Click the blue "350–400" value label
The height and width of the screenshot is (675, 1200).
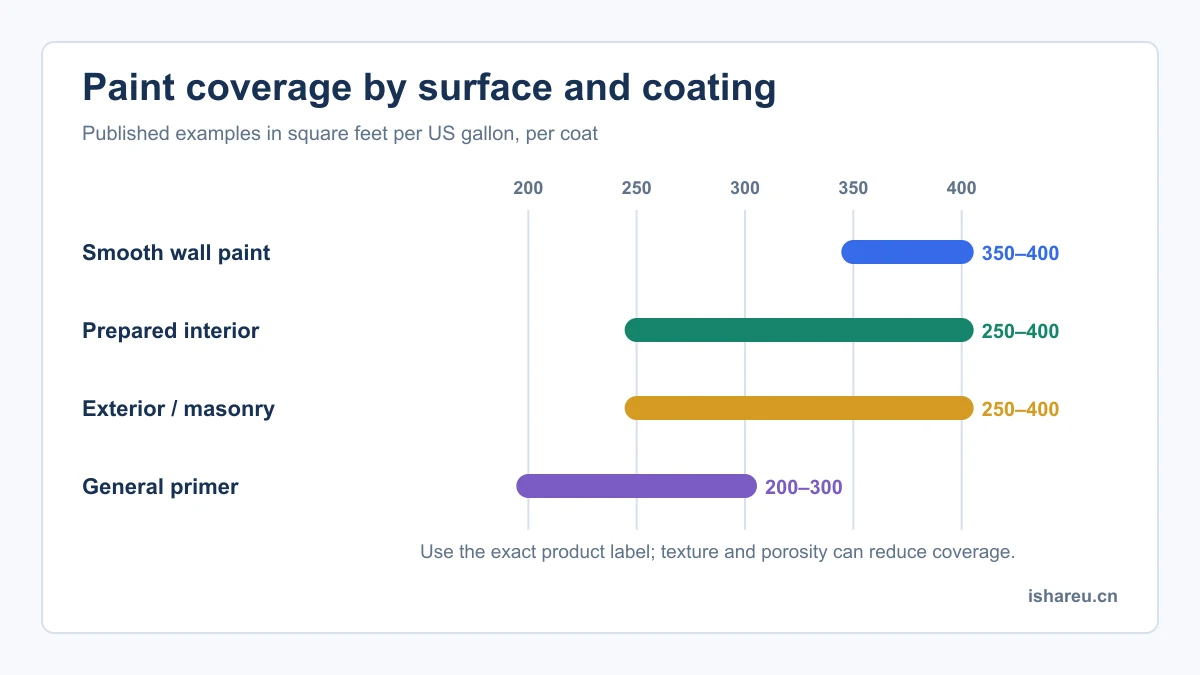tap(1020, 254)
